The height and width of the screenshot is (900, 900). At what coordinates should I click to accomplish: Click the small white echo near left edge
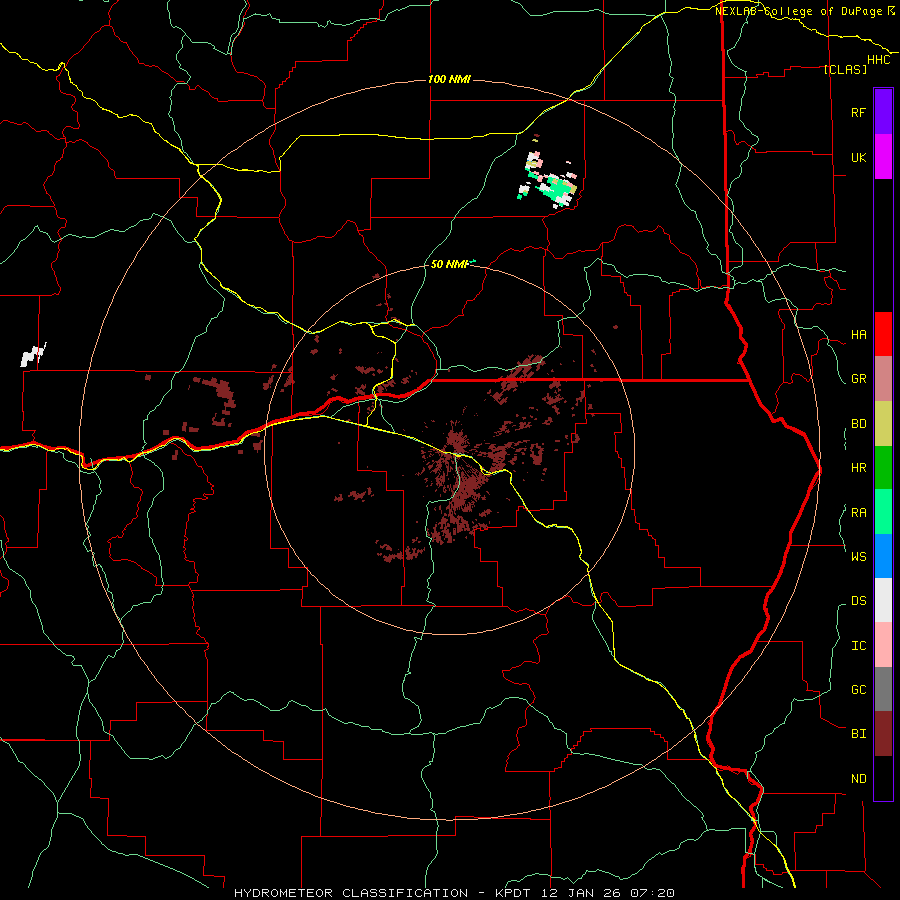point(33,355)
